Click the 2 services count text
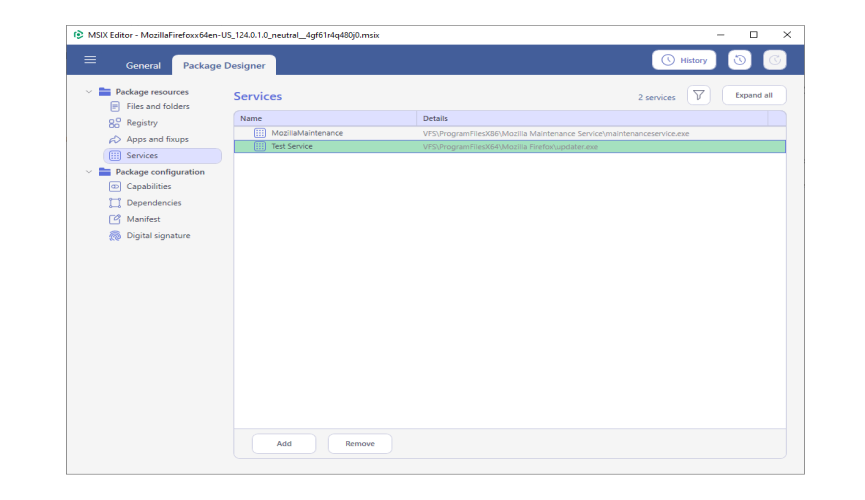This screenshot has width=865, height=500. pos(656,97)
